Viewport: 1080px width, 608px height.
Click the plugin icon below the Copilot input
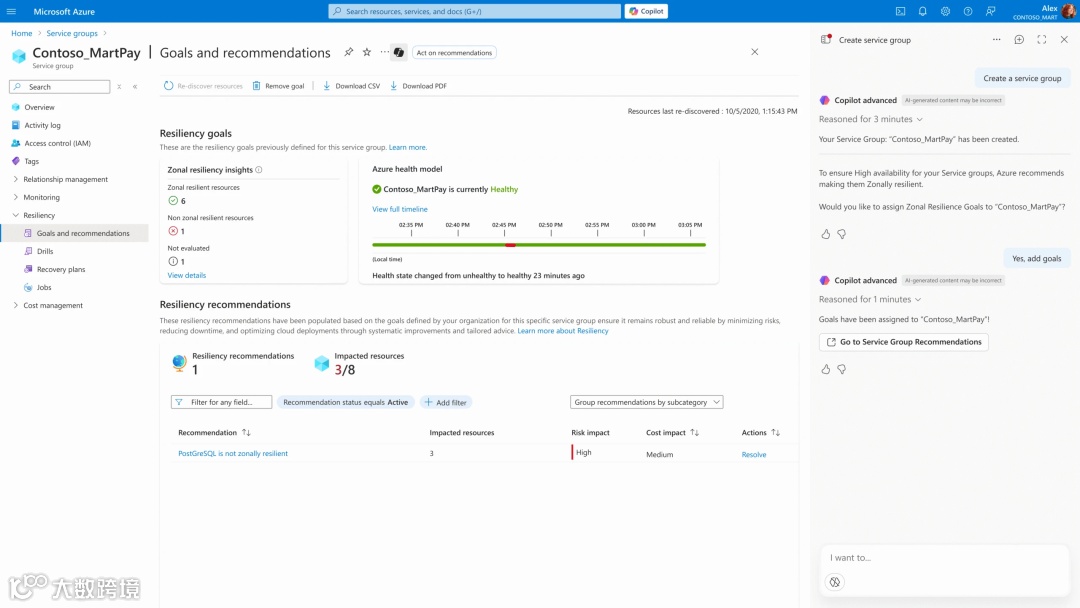point(835,582)
